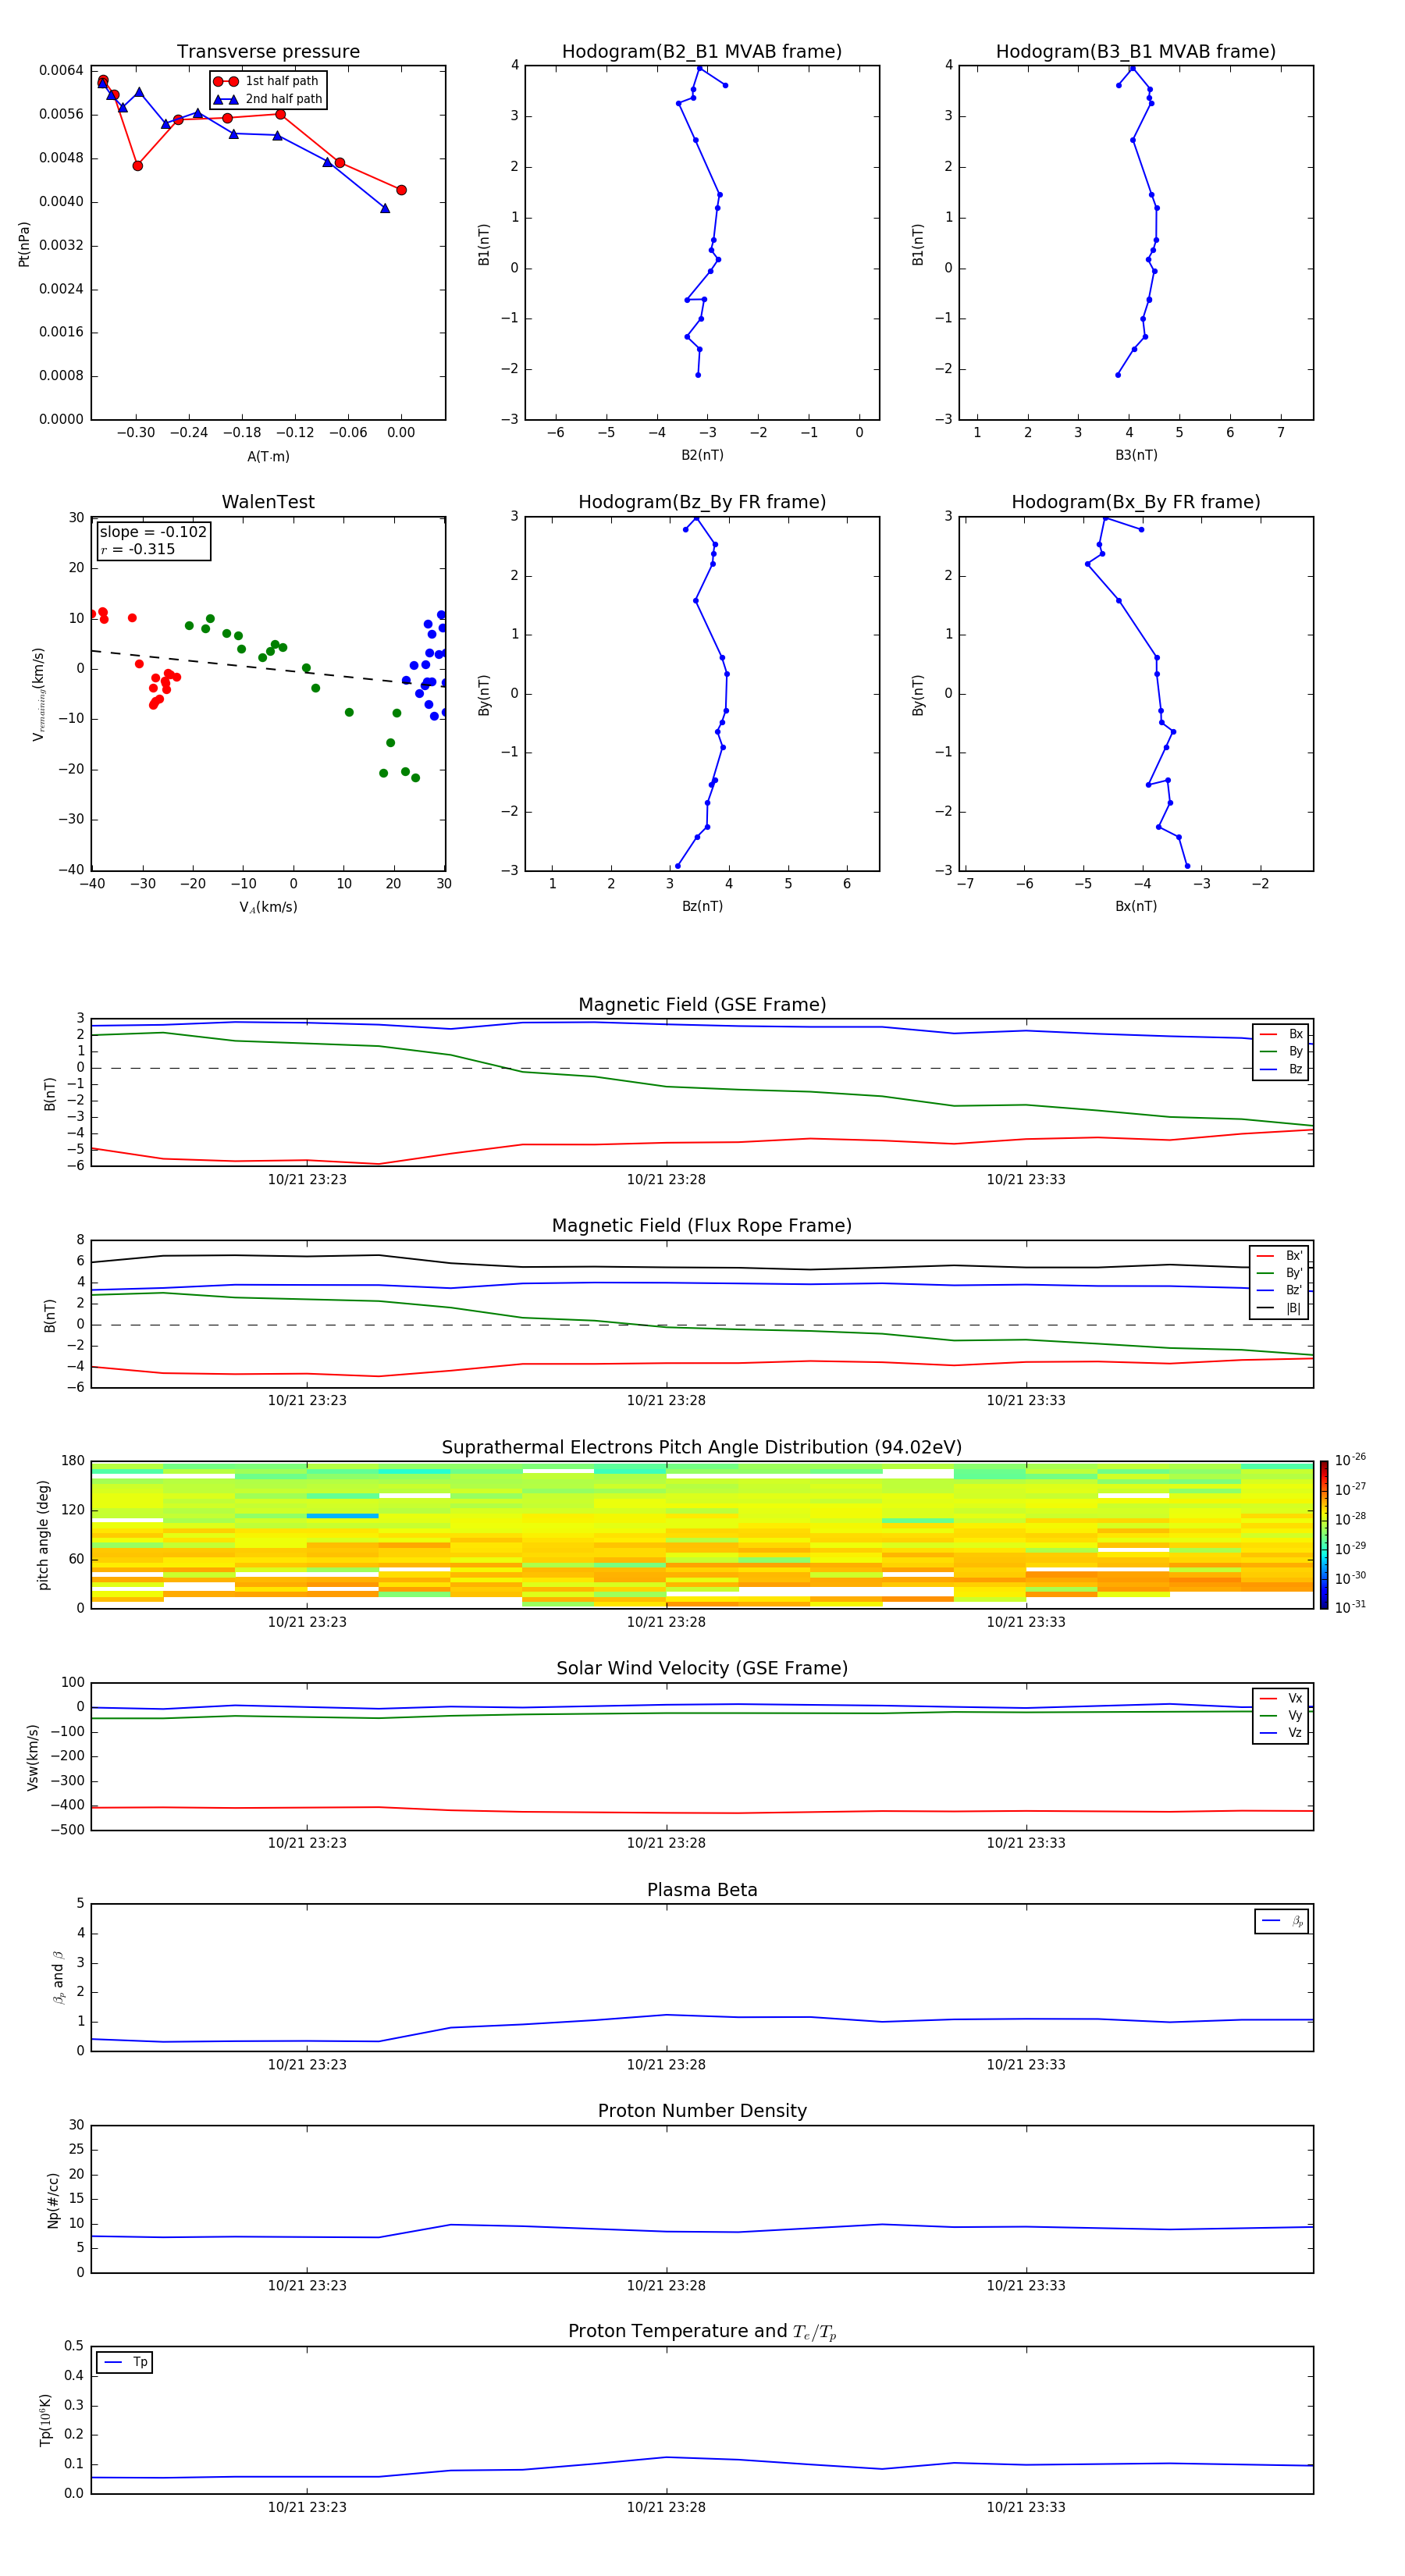Screen dimensions: 1405x2576
Task: Click the 'V_A(km/s)' x-axis label
Action: (x=268, y=907)
